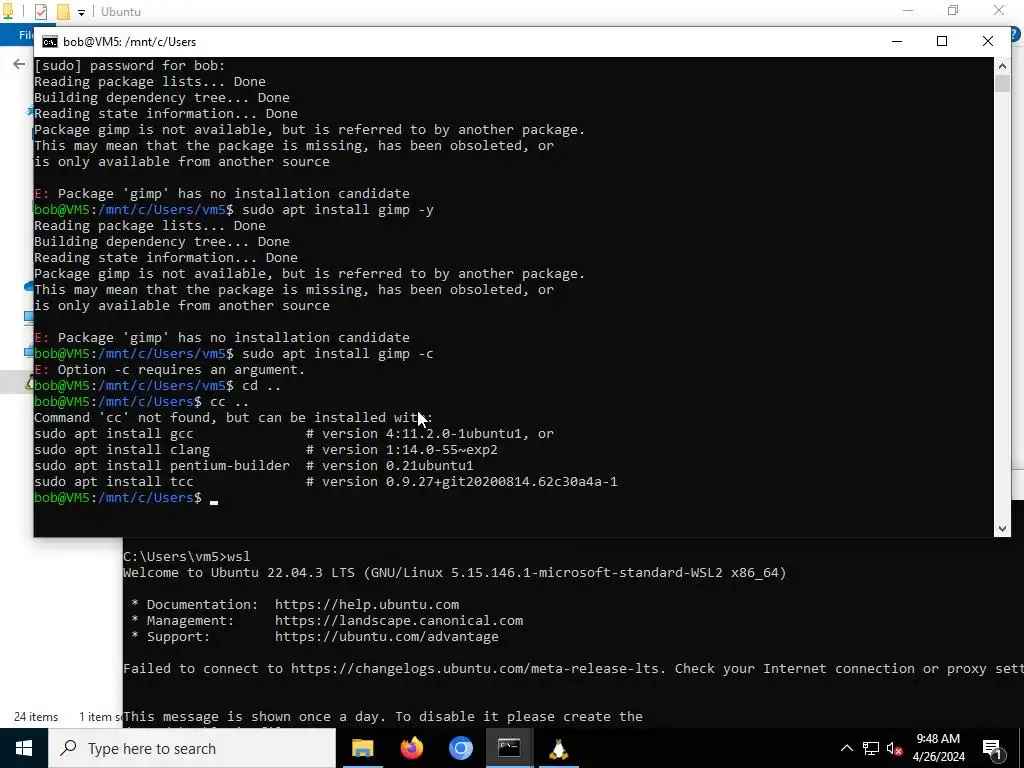
Task: Open the notification center icon
Action: click(993, 749)
